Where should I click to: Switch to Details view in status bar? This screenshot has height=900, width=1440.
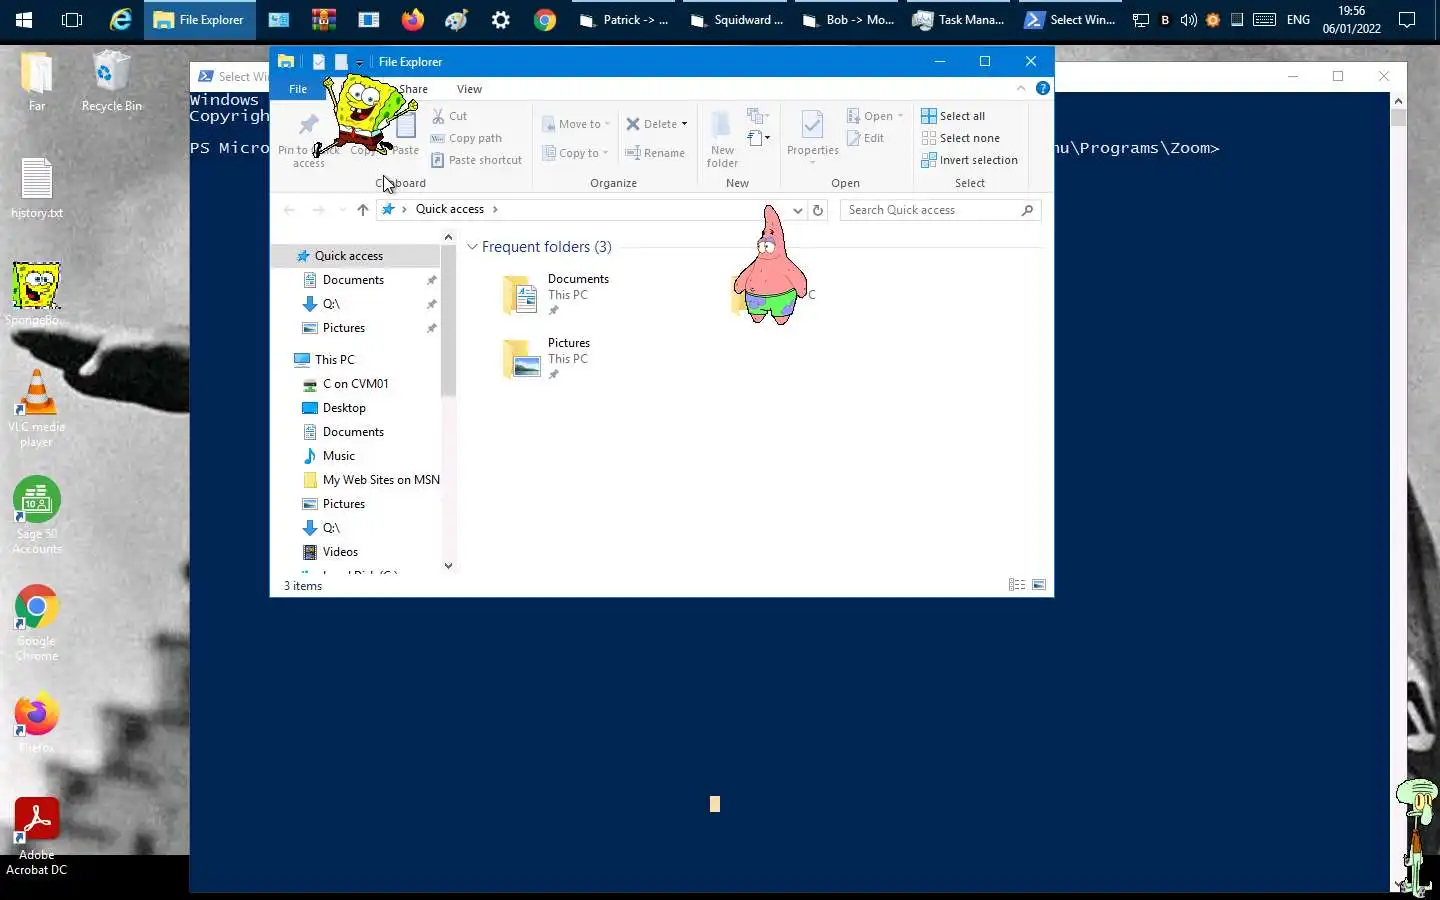1017,585
